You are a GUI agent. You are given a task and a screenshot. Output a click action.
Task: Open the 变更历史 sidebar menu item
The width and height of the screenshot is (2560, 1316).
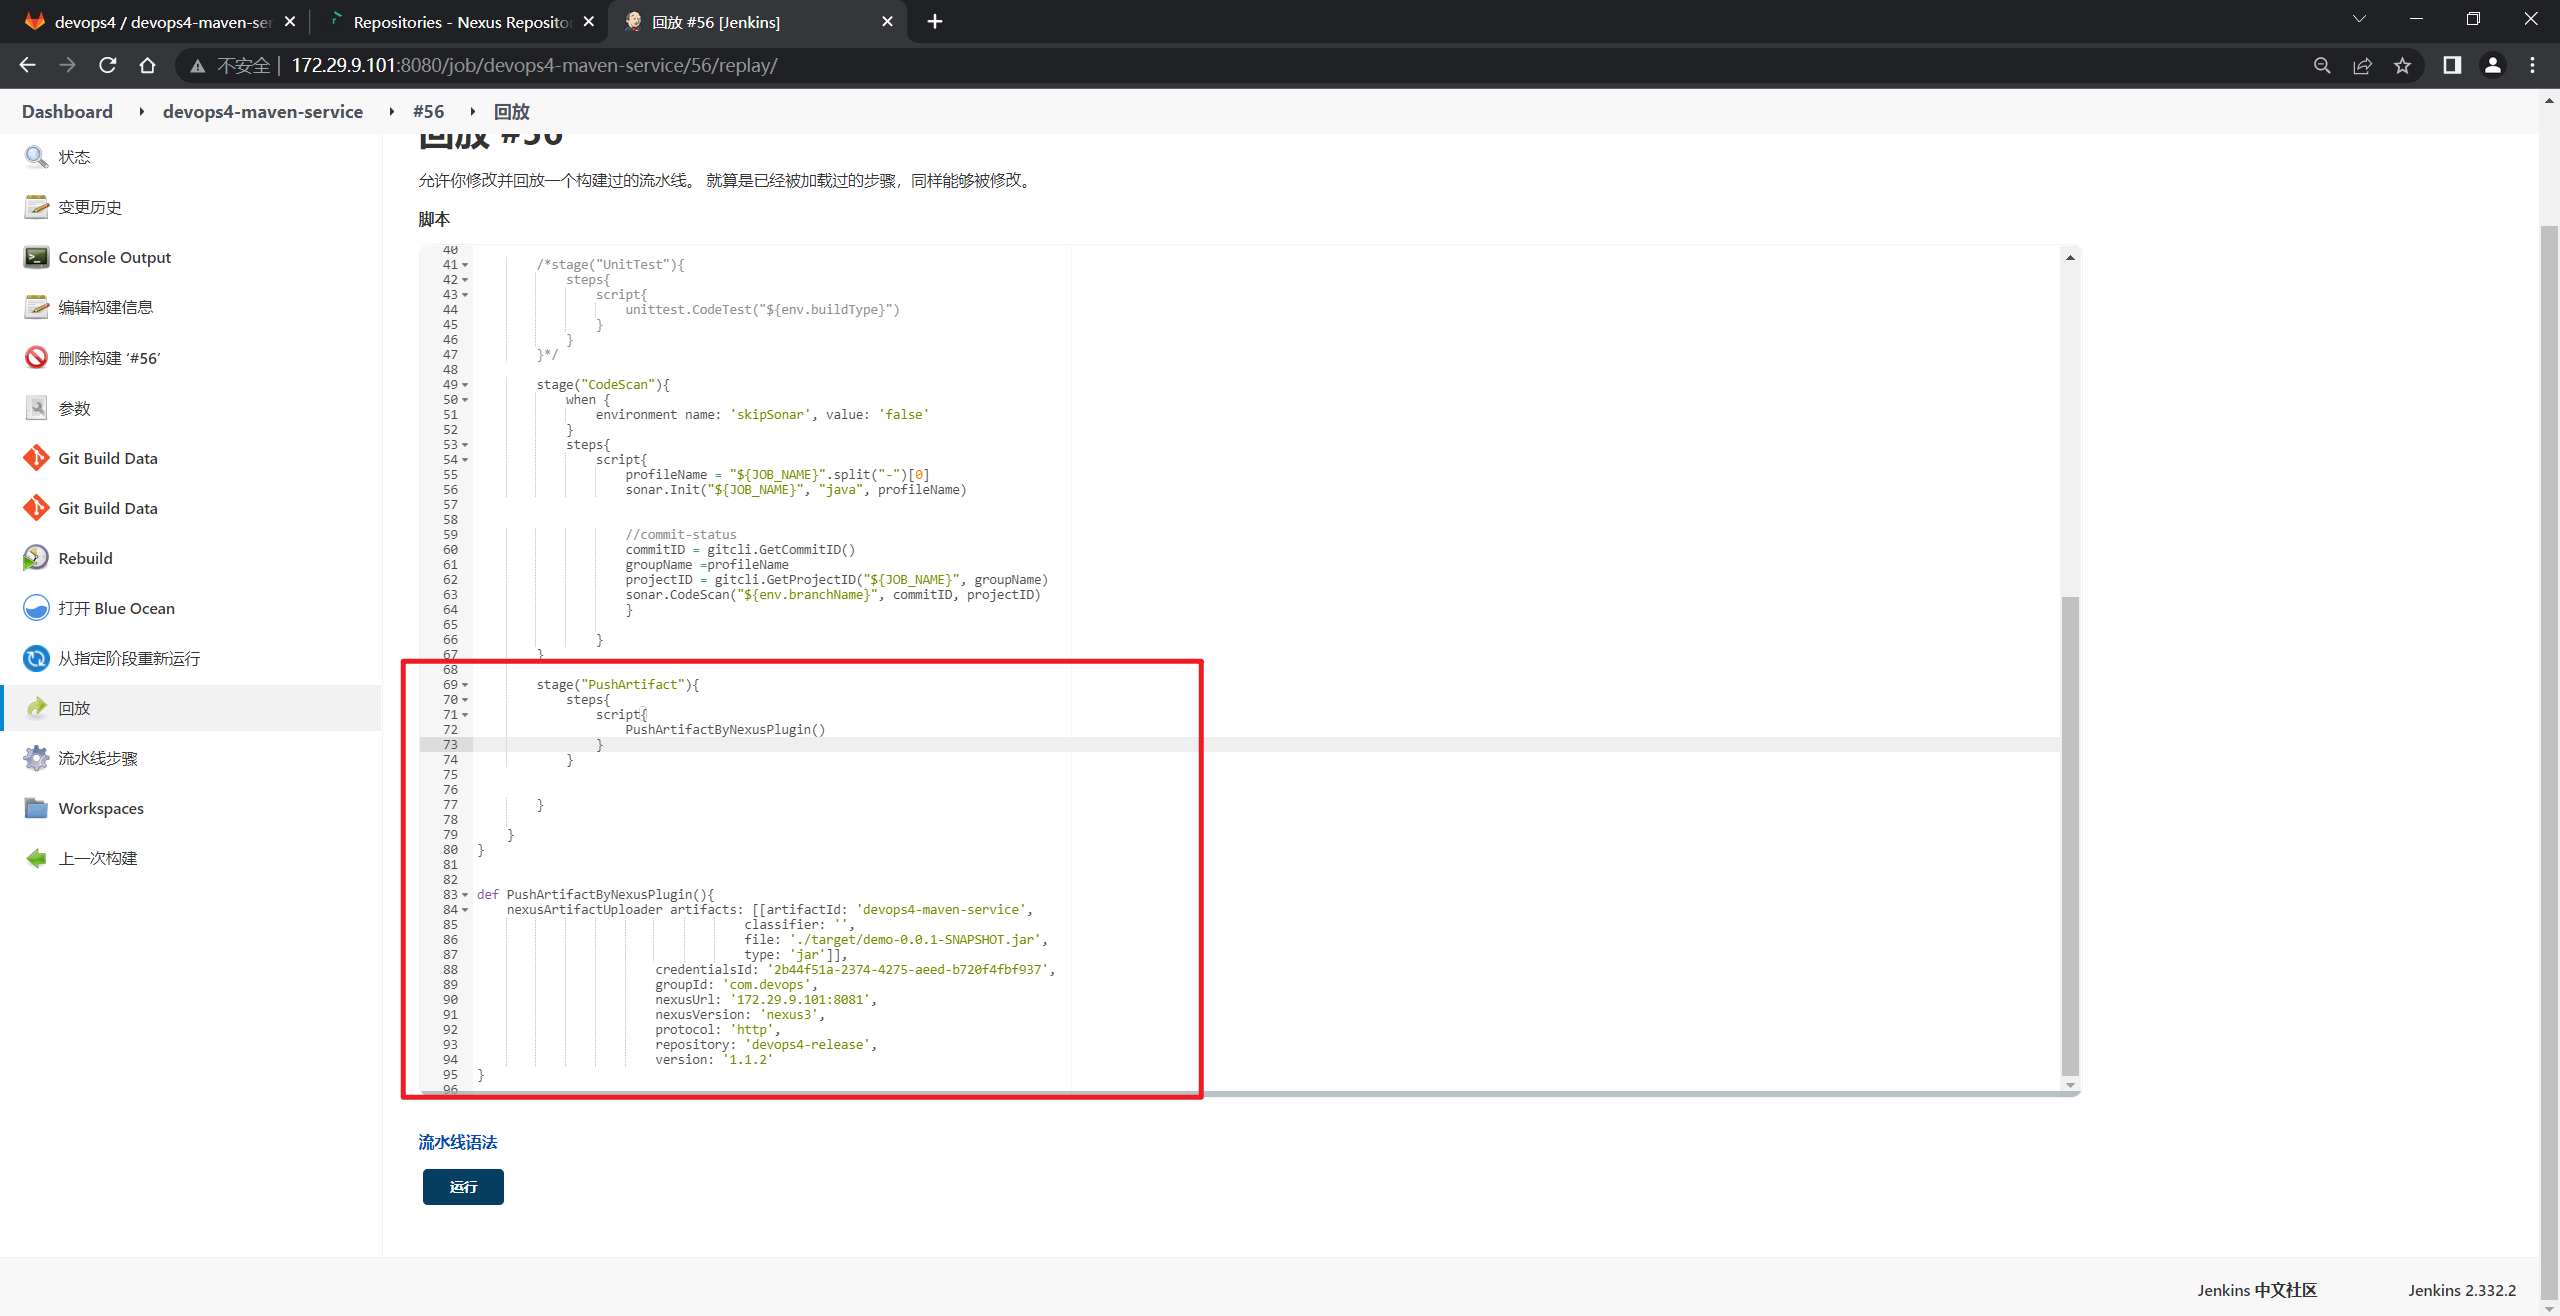[90, 207]
